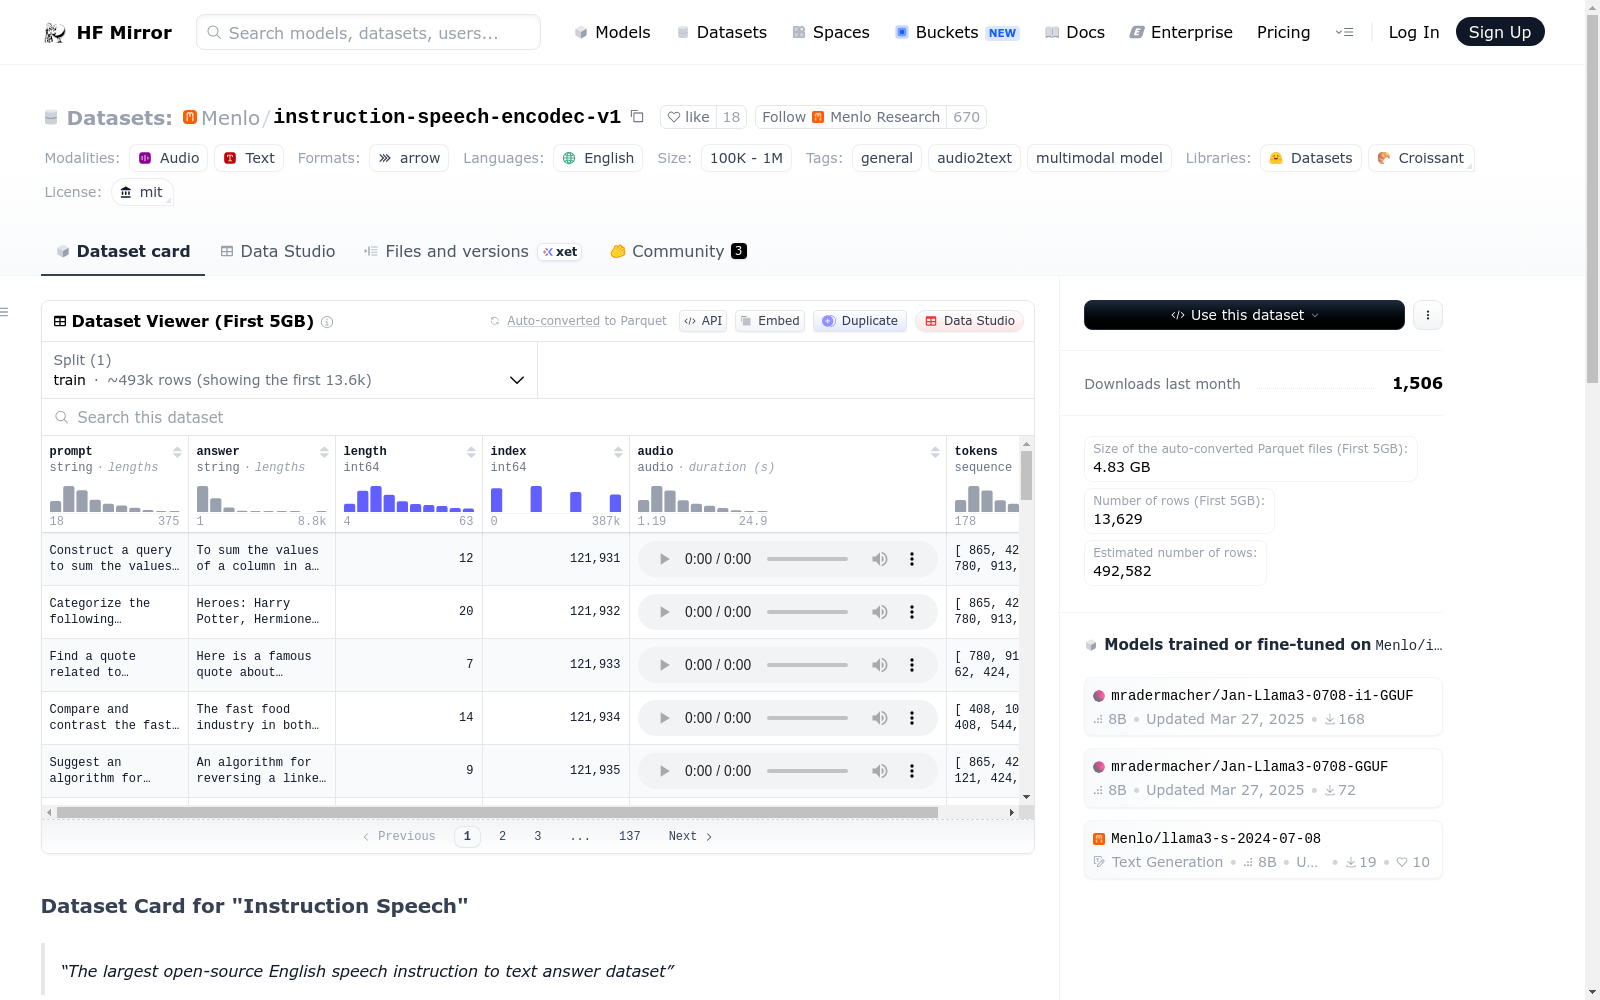Click the Embed button
This screenshot has height=1000, width=1600.
[770, 321]
